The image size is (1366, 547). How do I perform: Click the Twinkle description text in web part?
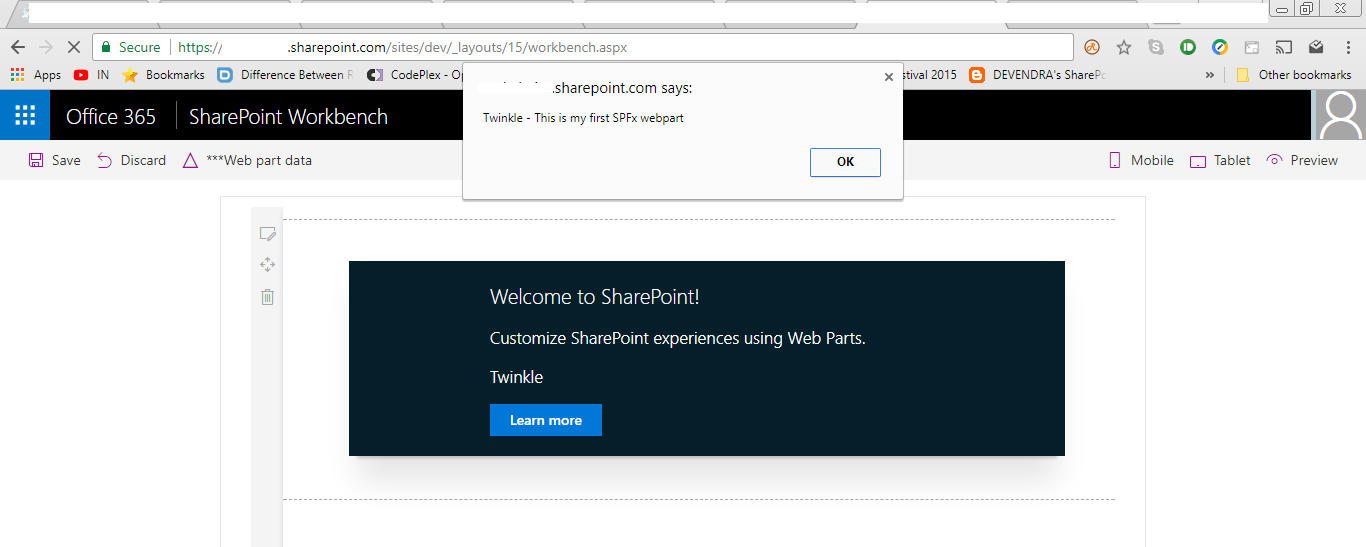tap(516, 377)
